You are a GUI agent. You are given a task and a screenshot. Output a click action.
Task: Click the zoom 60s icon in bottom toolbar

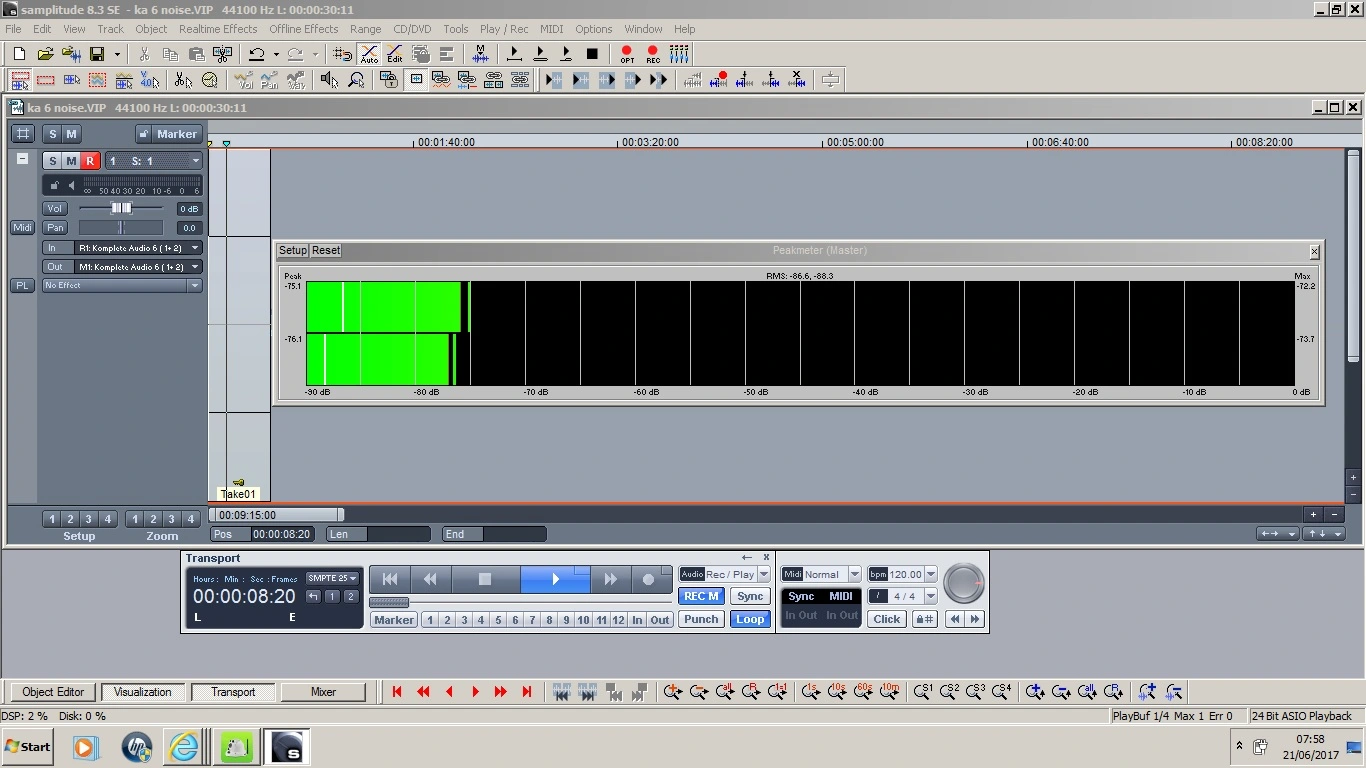(x=863, y=691)
